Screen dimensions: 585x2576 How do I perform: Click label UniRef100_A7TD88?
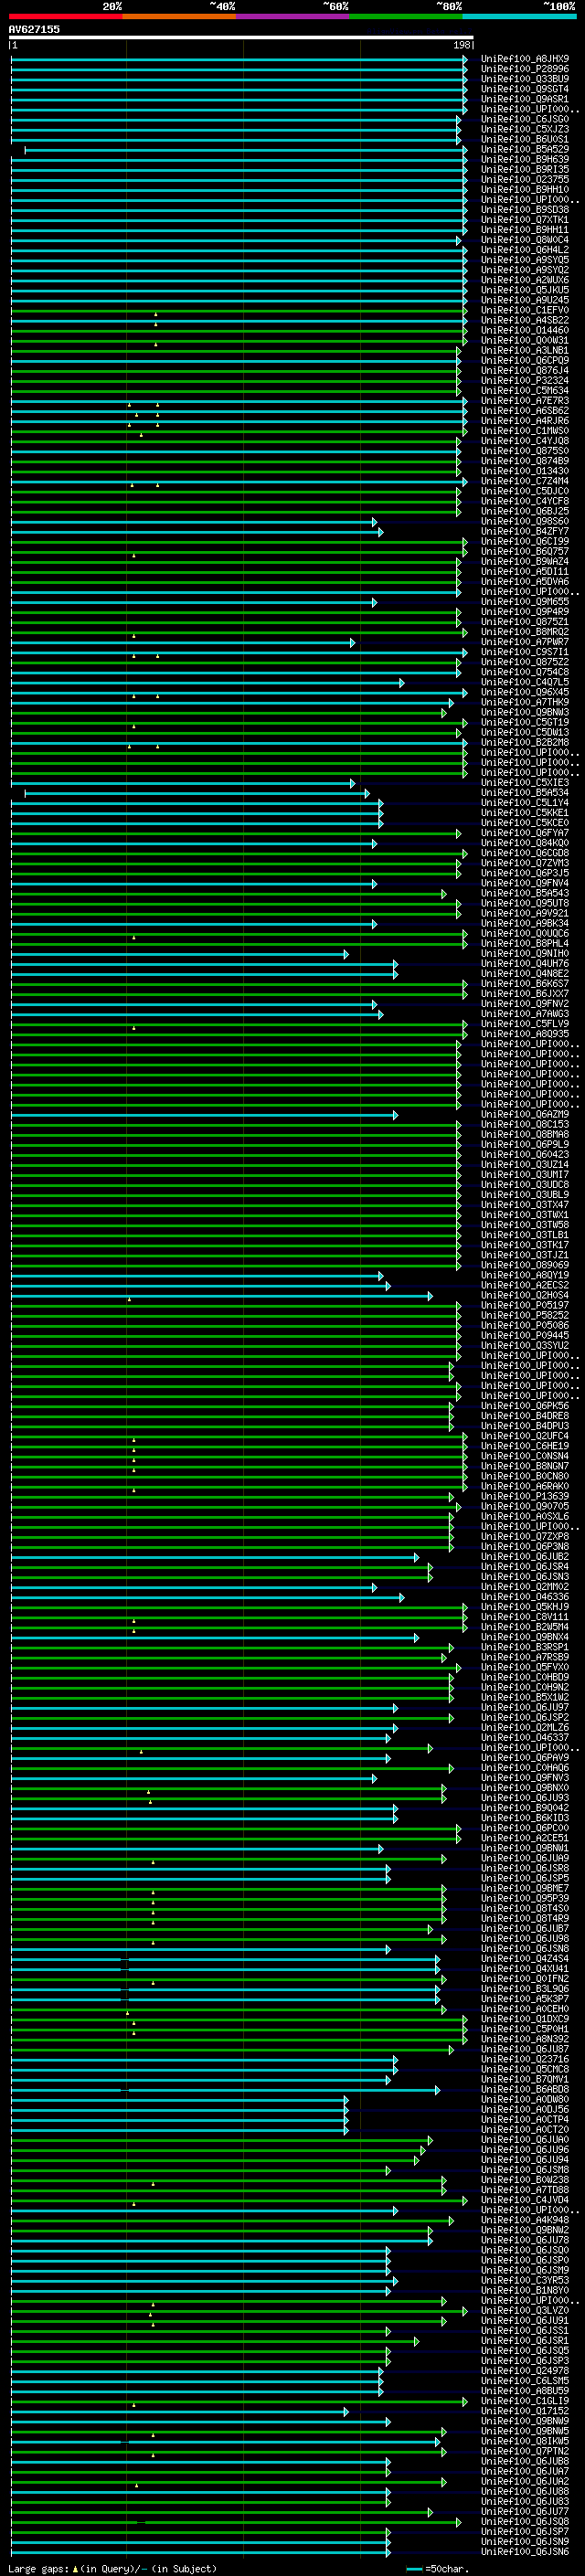tap(524, 2190)
